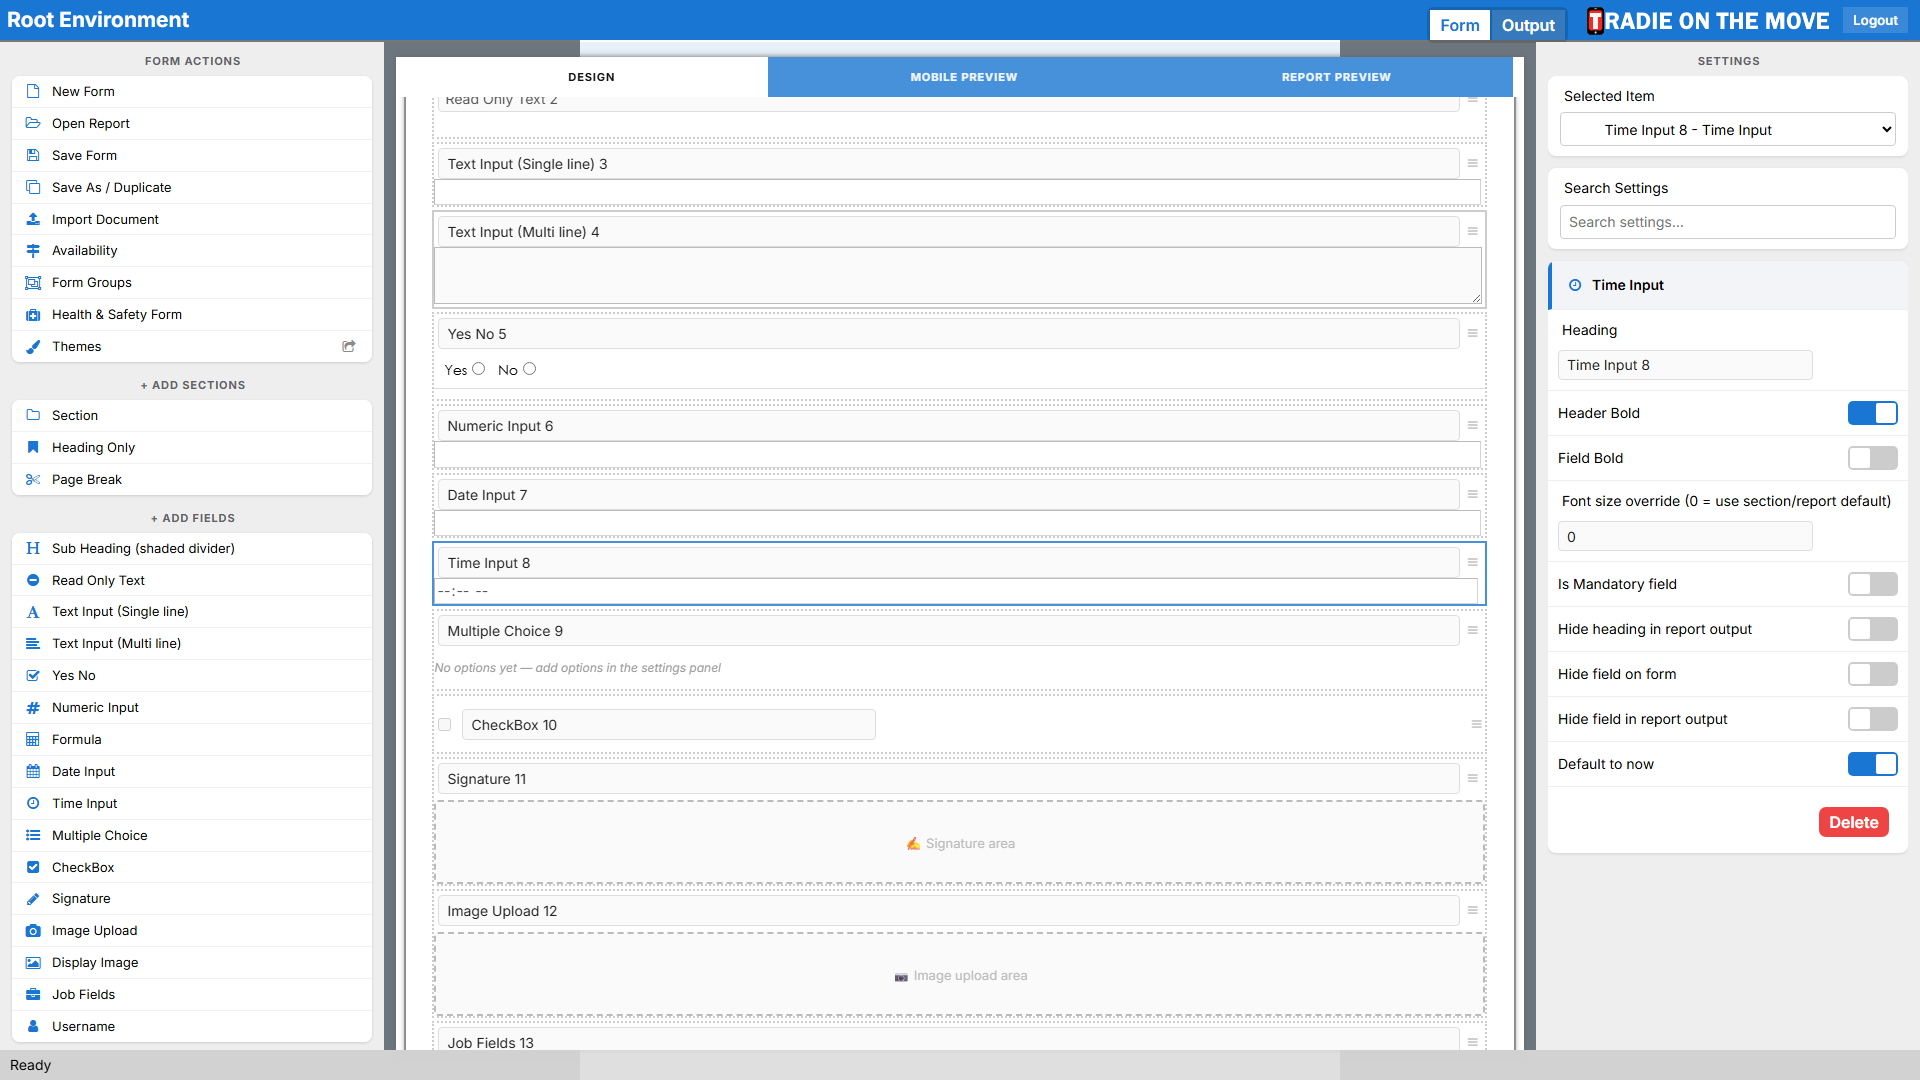Click the New Form page icon

tap(33, 91)
